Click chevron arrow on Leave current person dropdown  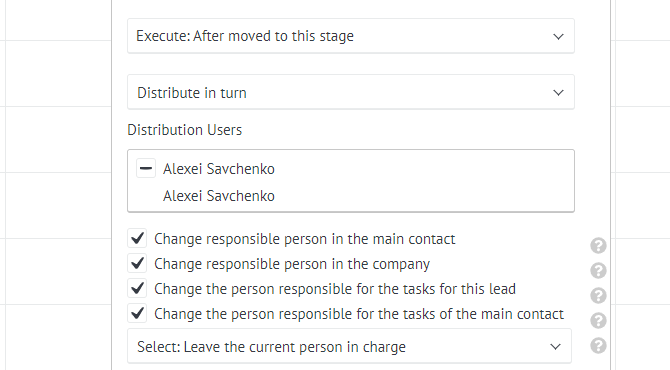click(x=555, y=347)
